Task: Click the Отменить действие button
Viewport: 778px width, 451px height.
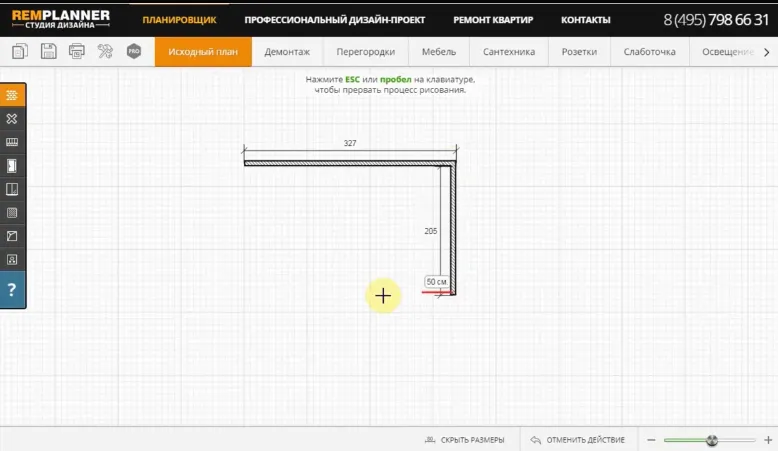Action: (578, 440)
